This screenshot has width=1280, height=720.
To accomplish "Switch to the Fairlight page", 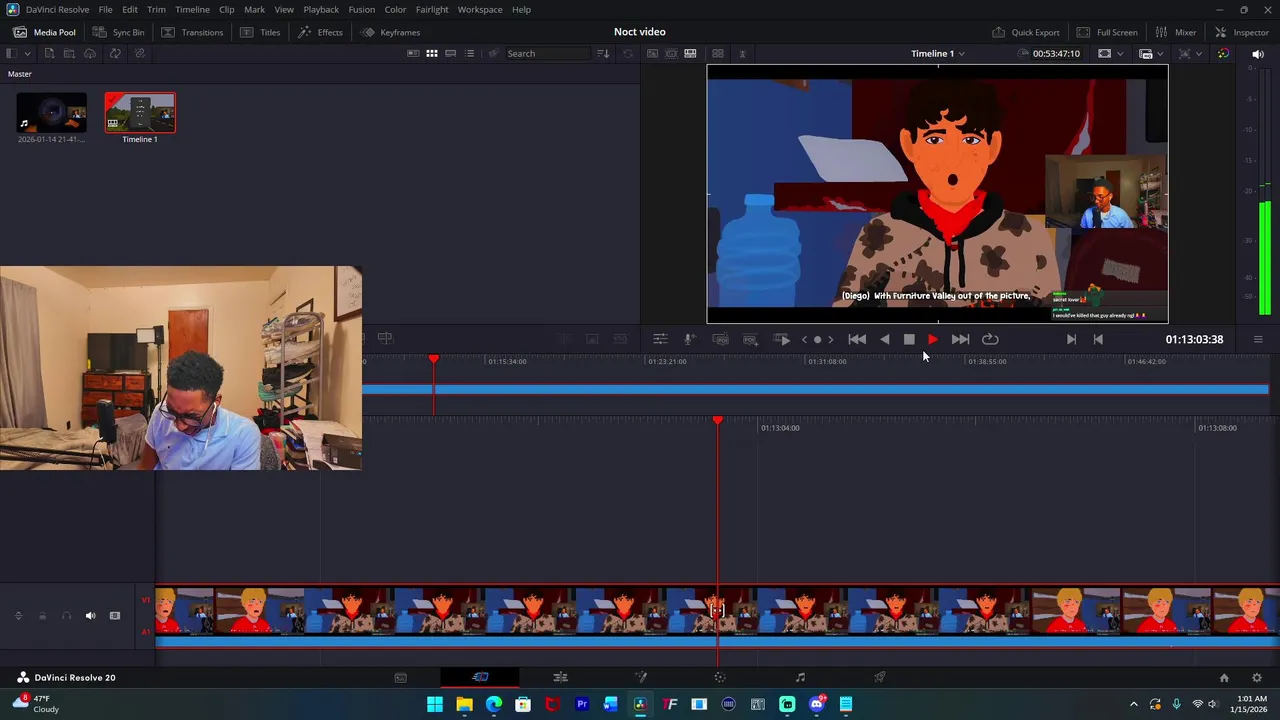I will [x=800, y=677].
